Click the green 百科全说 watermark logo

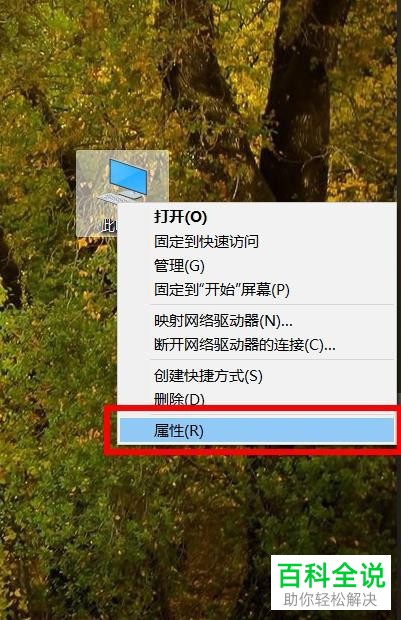click(331, 575)
